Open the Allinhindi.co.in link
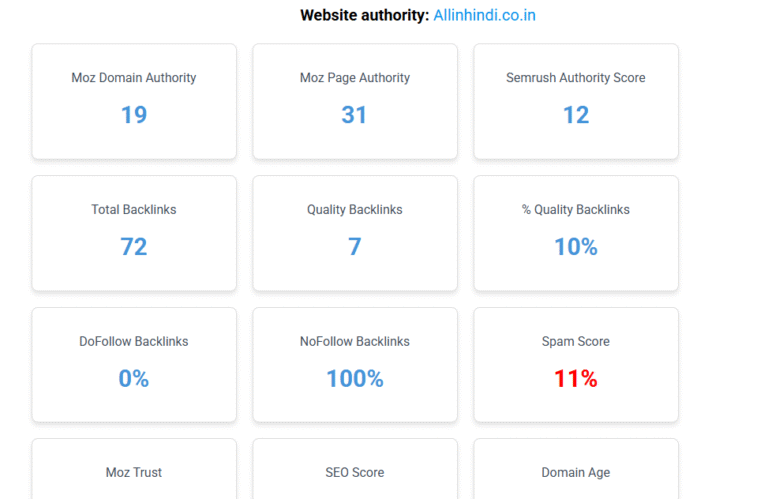 point(484,15)
